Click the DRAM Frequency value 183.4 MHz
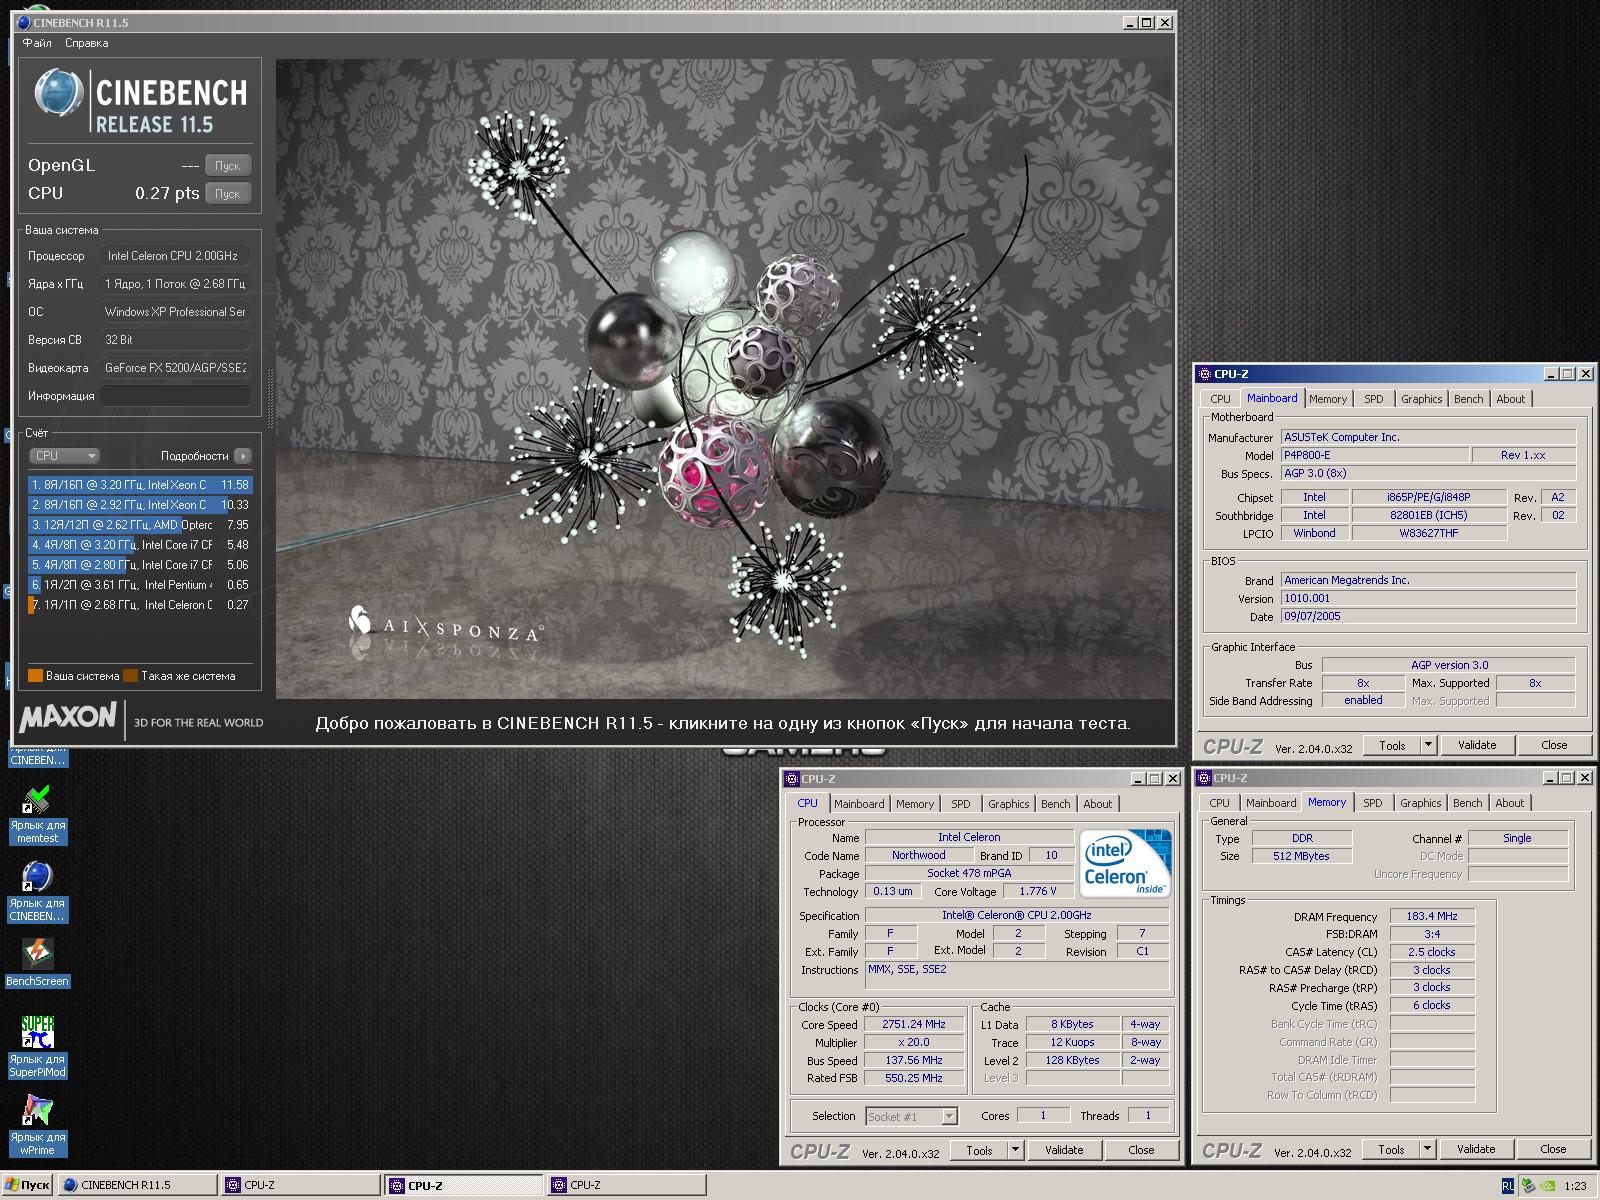Screen dimensions: 1600x1200 (x=1432, y=916)
